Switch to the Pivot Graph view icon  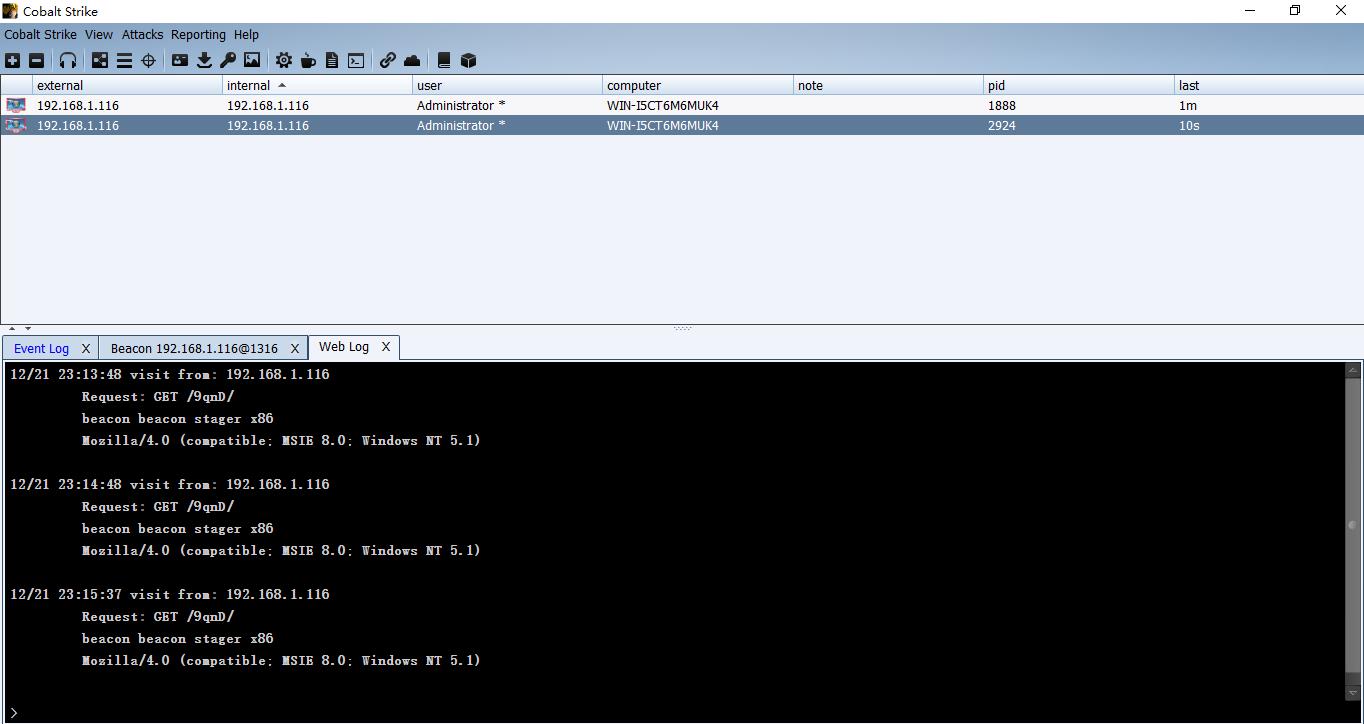pos(100,61)
